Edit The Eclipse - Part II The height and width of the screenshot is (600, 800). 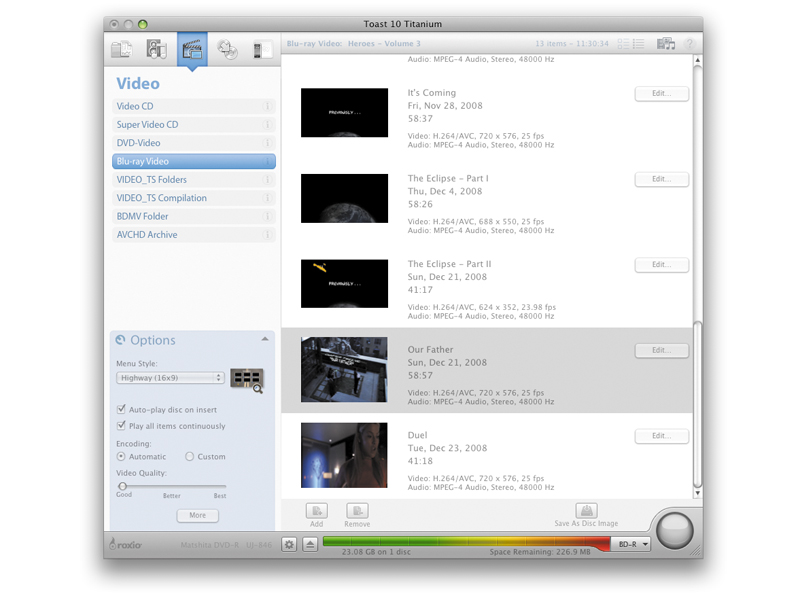[662, 265]
